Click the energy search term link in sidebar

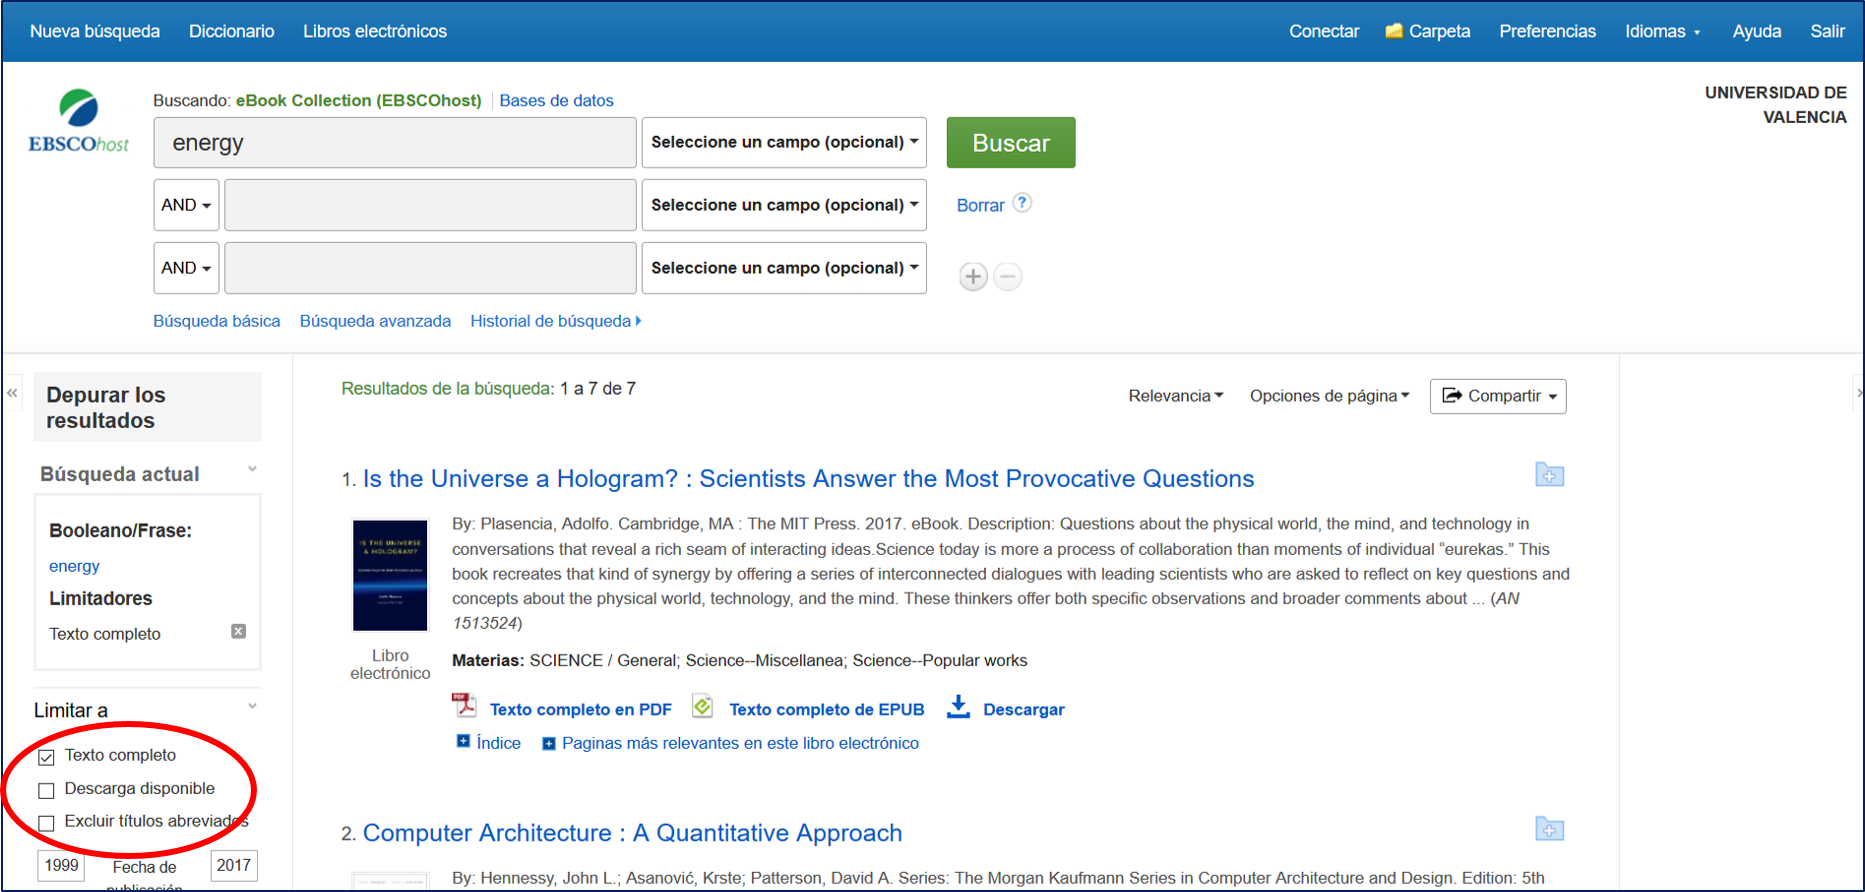coord(74,566)
